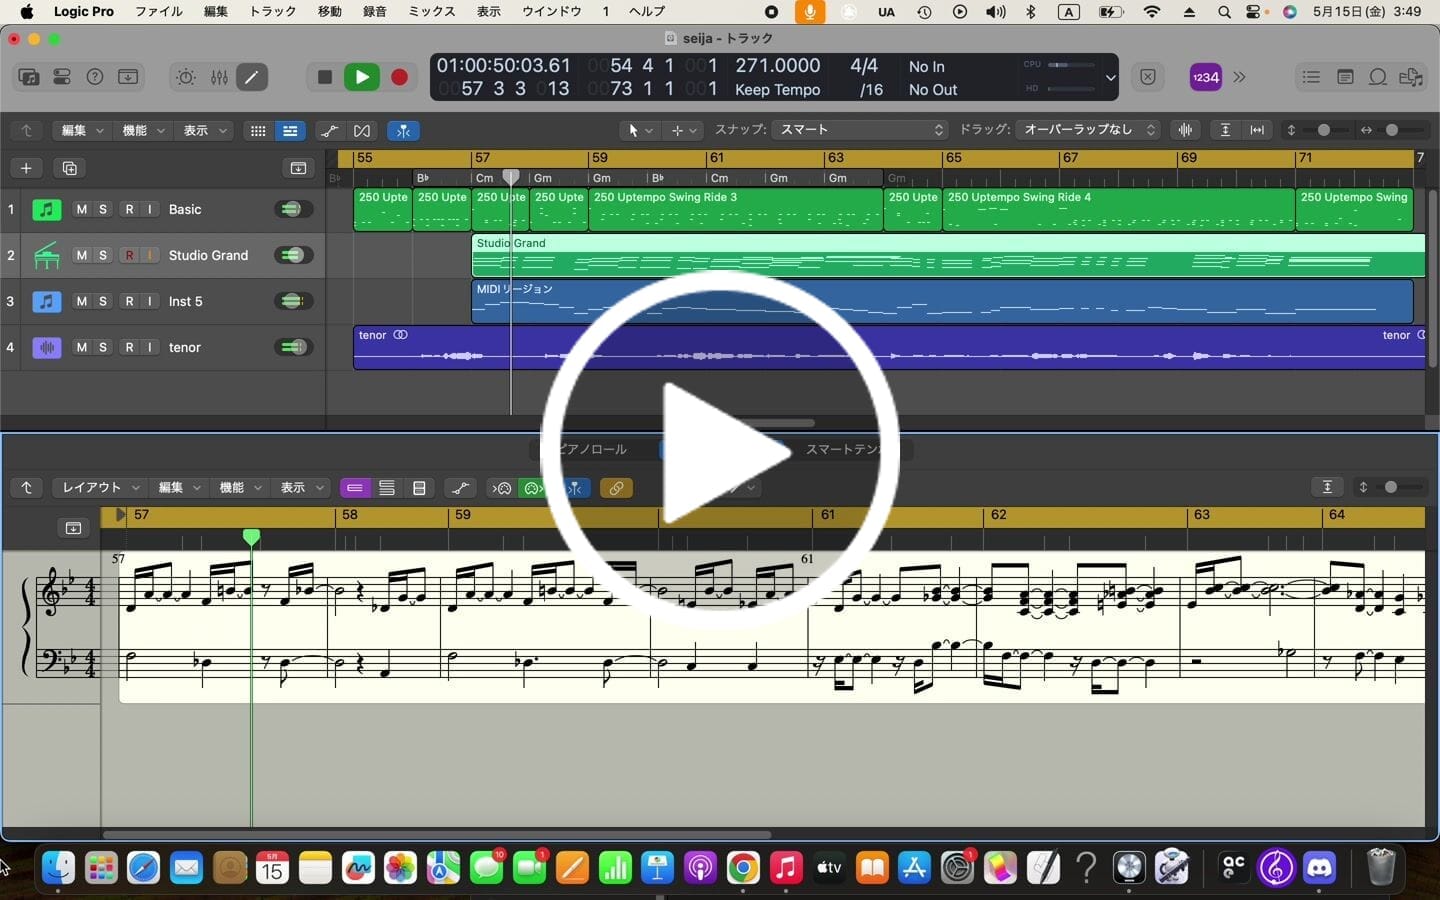1440x900 pixels.
Task: Click the 271.0000 tempo value
Action: coord(778,65)
